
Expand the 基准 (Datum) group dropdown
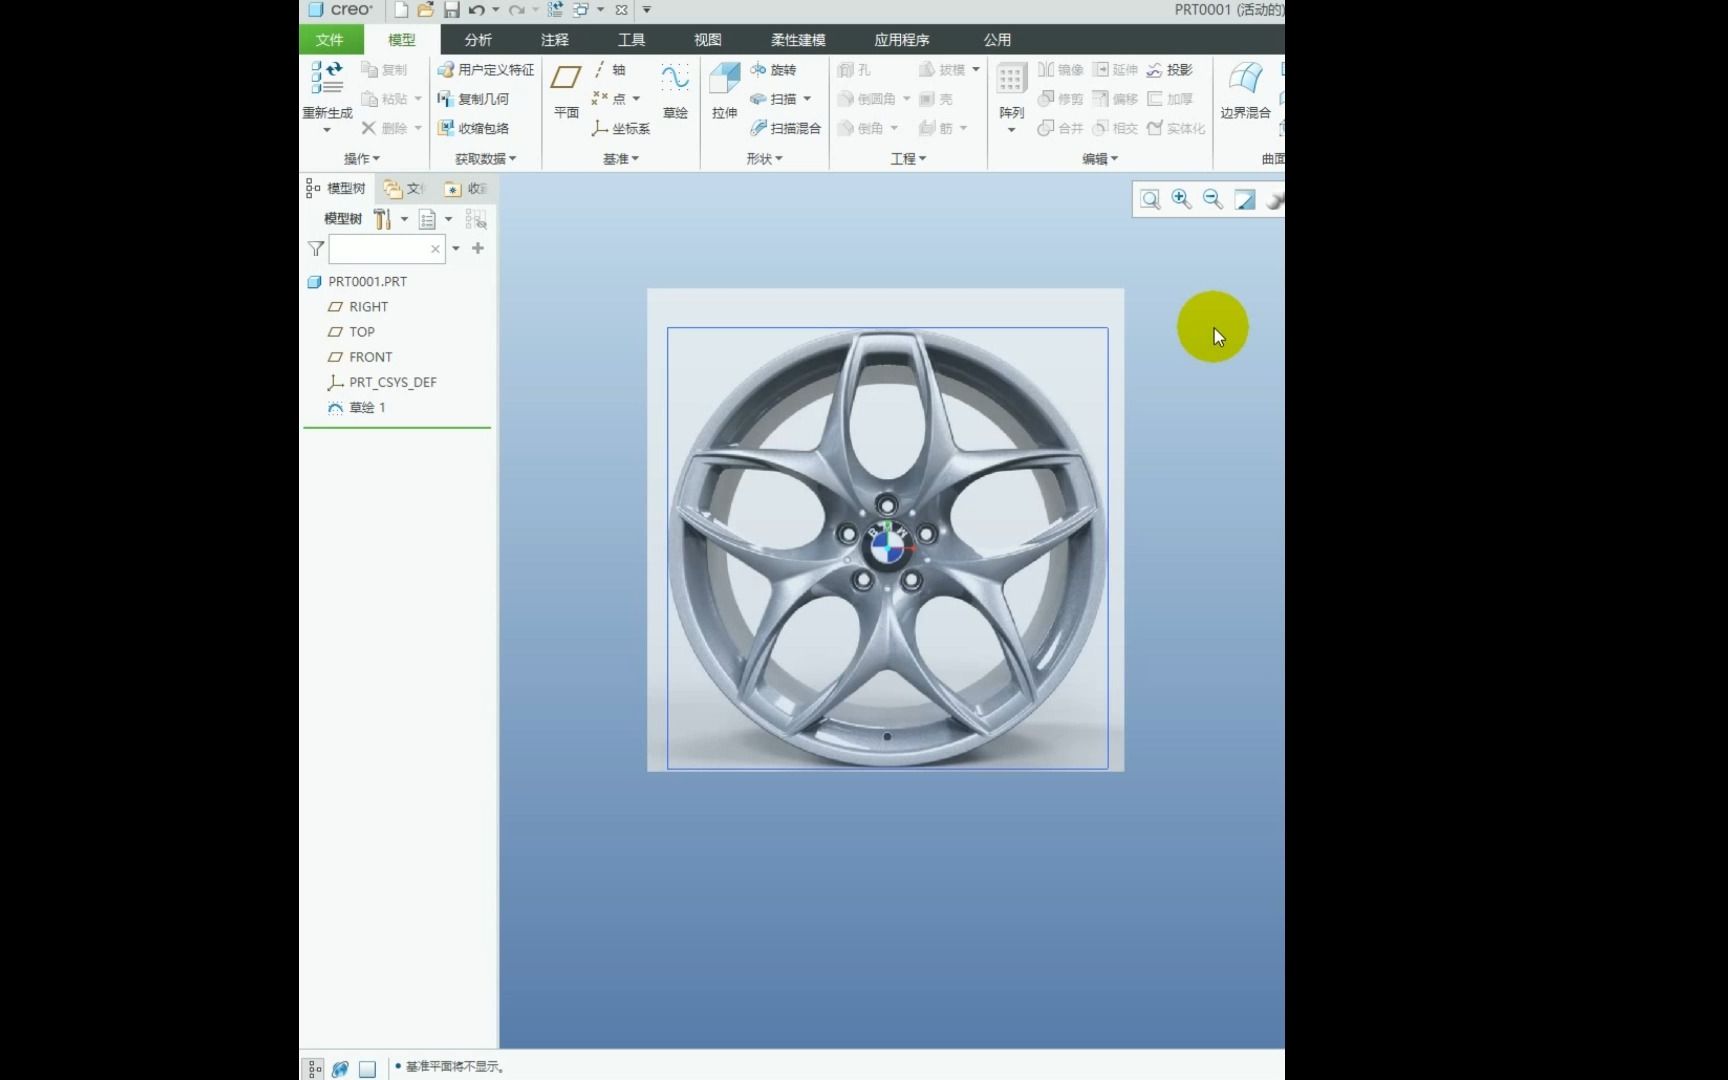pos(621,159)
